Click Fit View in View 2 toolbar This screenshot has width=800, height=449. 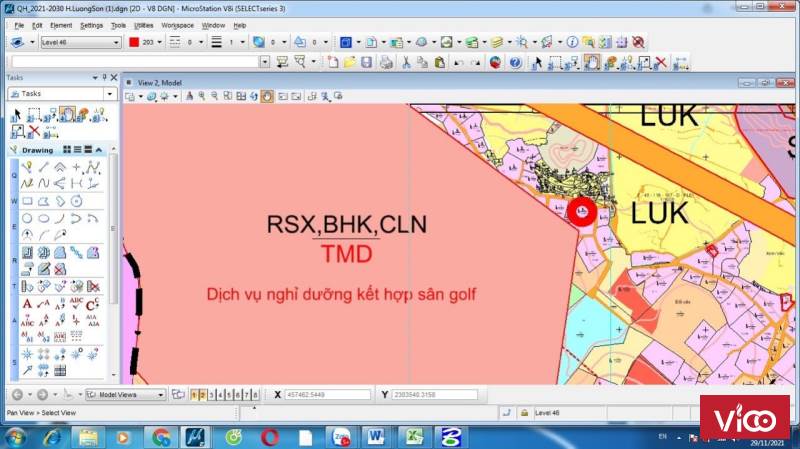click(241, 96)
